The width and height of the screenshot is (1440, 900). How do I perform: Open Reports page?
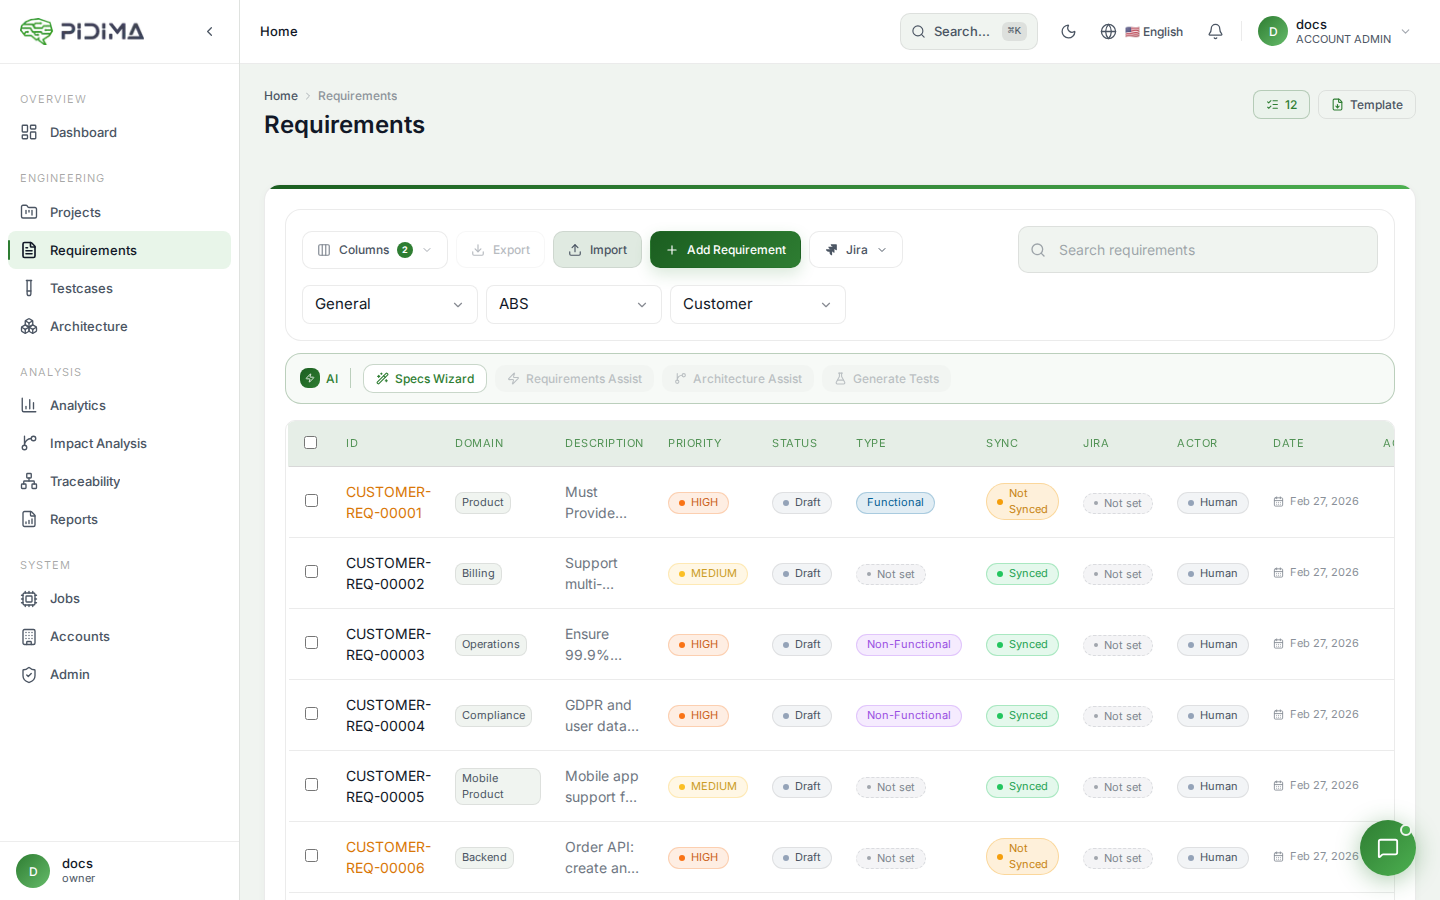pos(120,519)
